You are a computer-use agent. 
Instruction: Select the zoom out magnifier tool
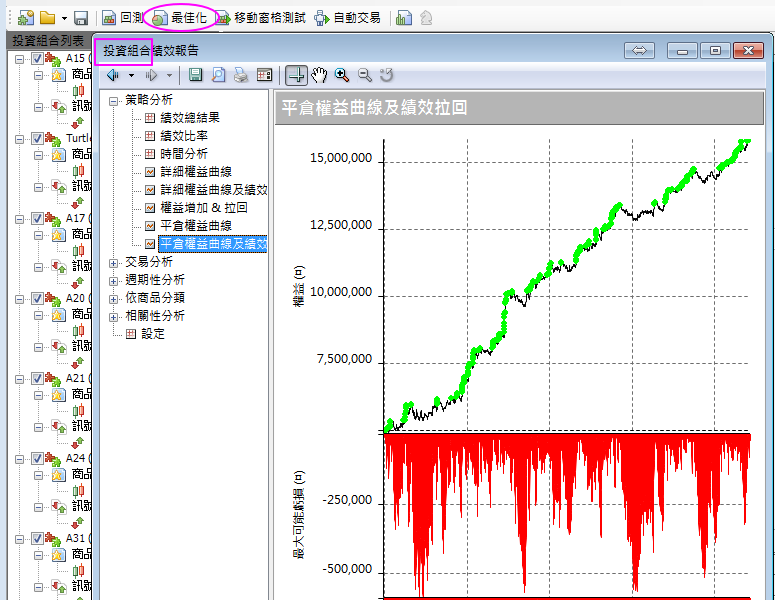[364, 75]
